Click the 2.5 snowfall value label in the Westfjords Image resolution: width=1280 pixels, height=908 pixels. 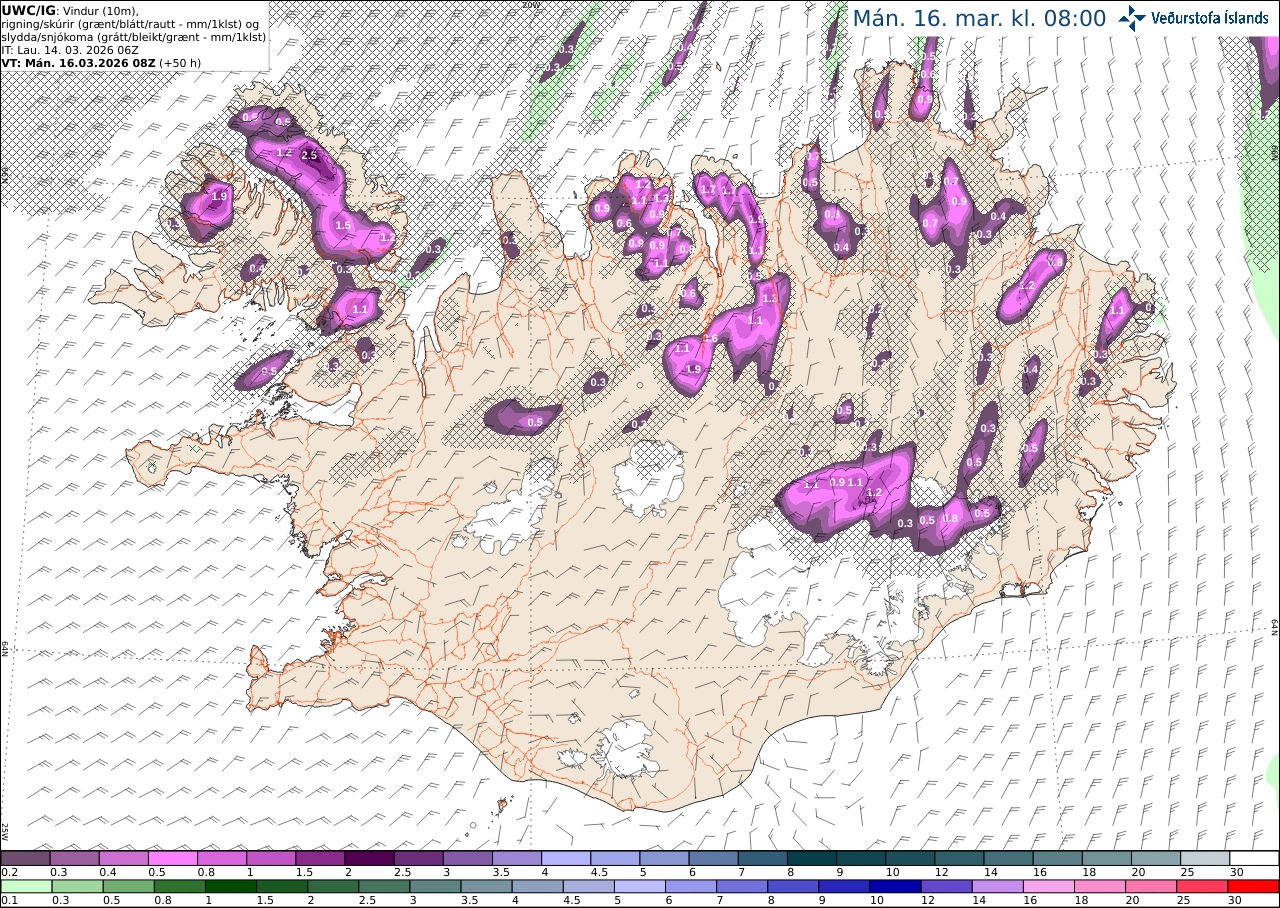click(x=309, y=155)
